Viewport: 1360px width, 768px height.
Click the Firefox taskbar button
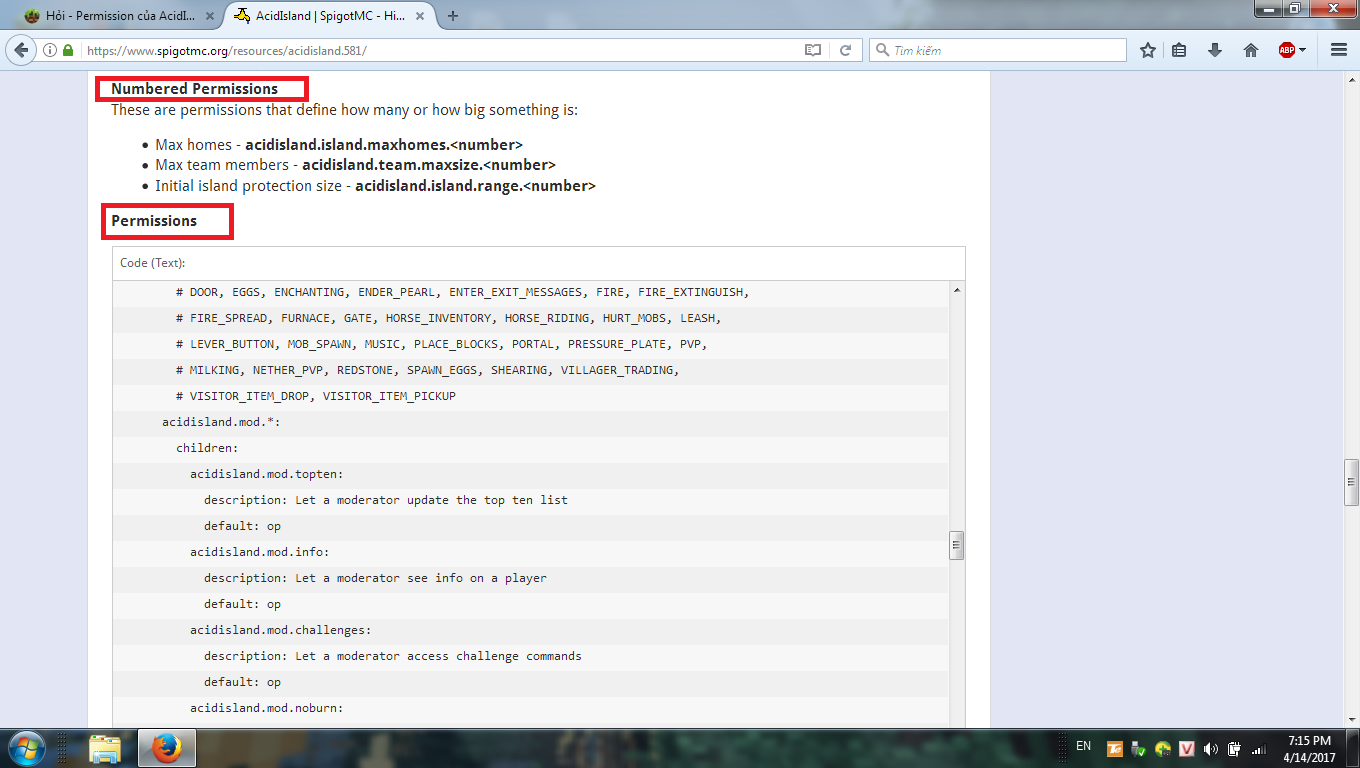pos(167,748)
